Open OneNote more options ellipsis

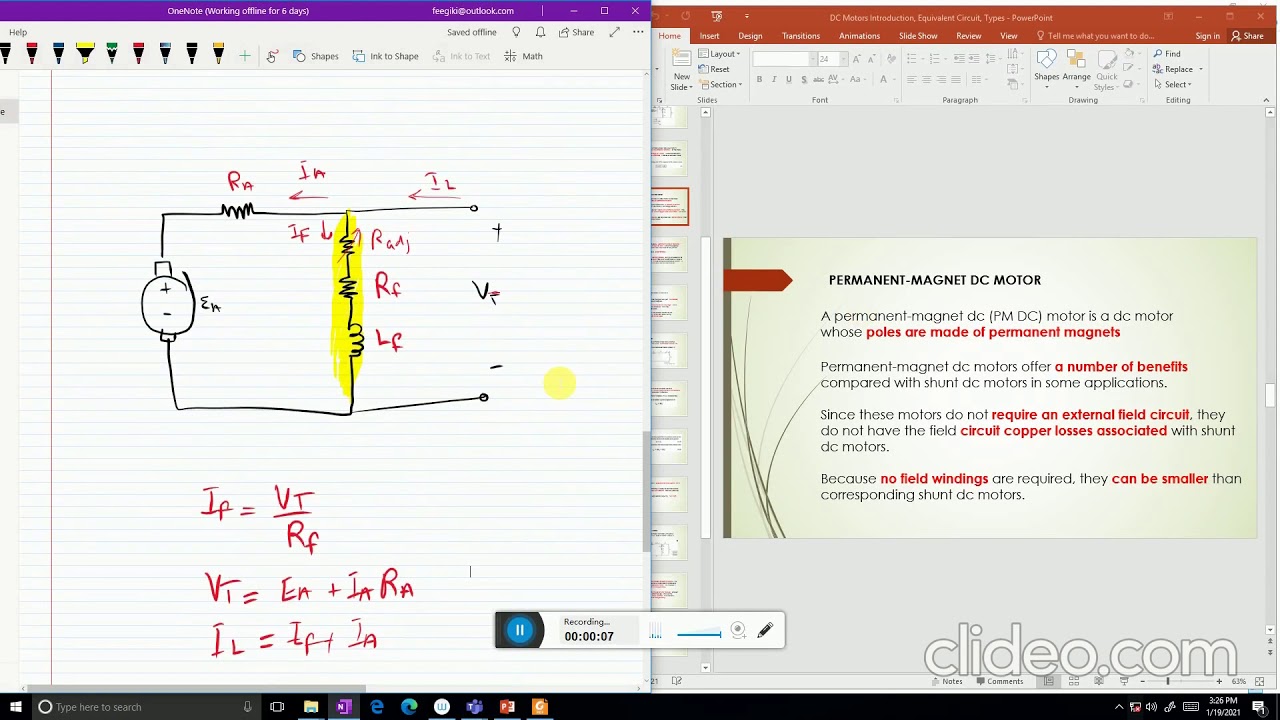[638, 32]
